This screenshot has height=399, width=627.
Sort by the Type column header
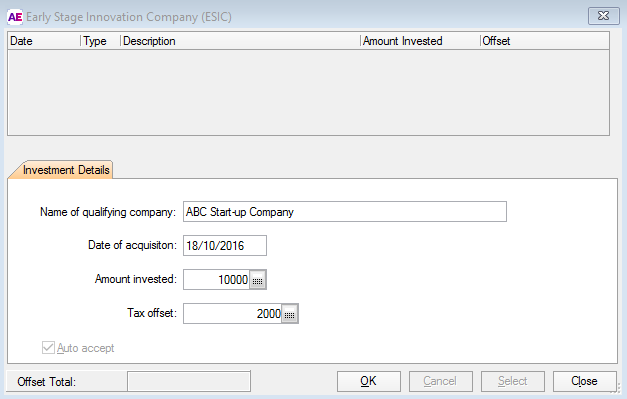[x=100, y=41]
